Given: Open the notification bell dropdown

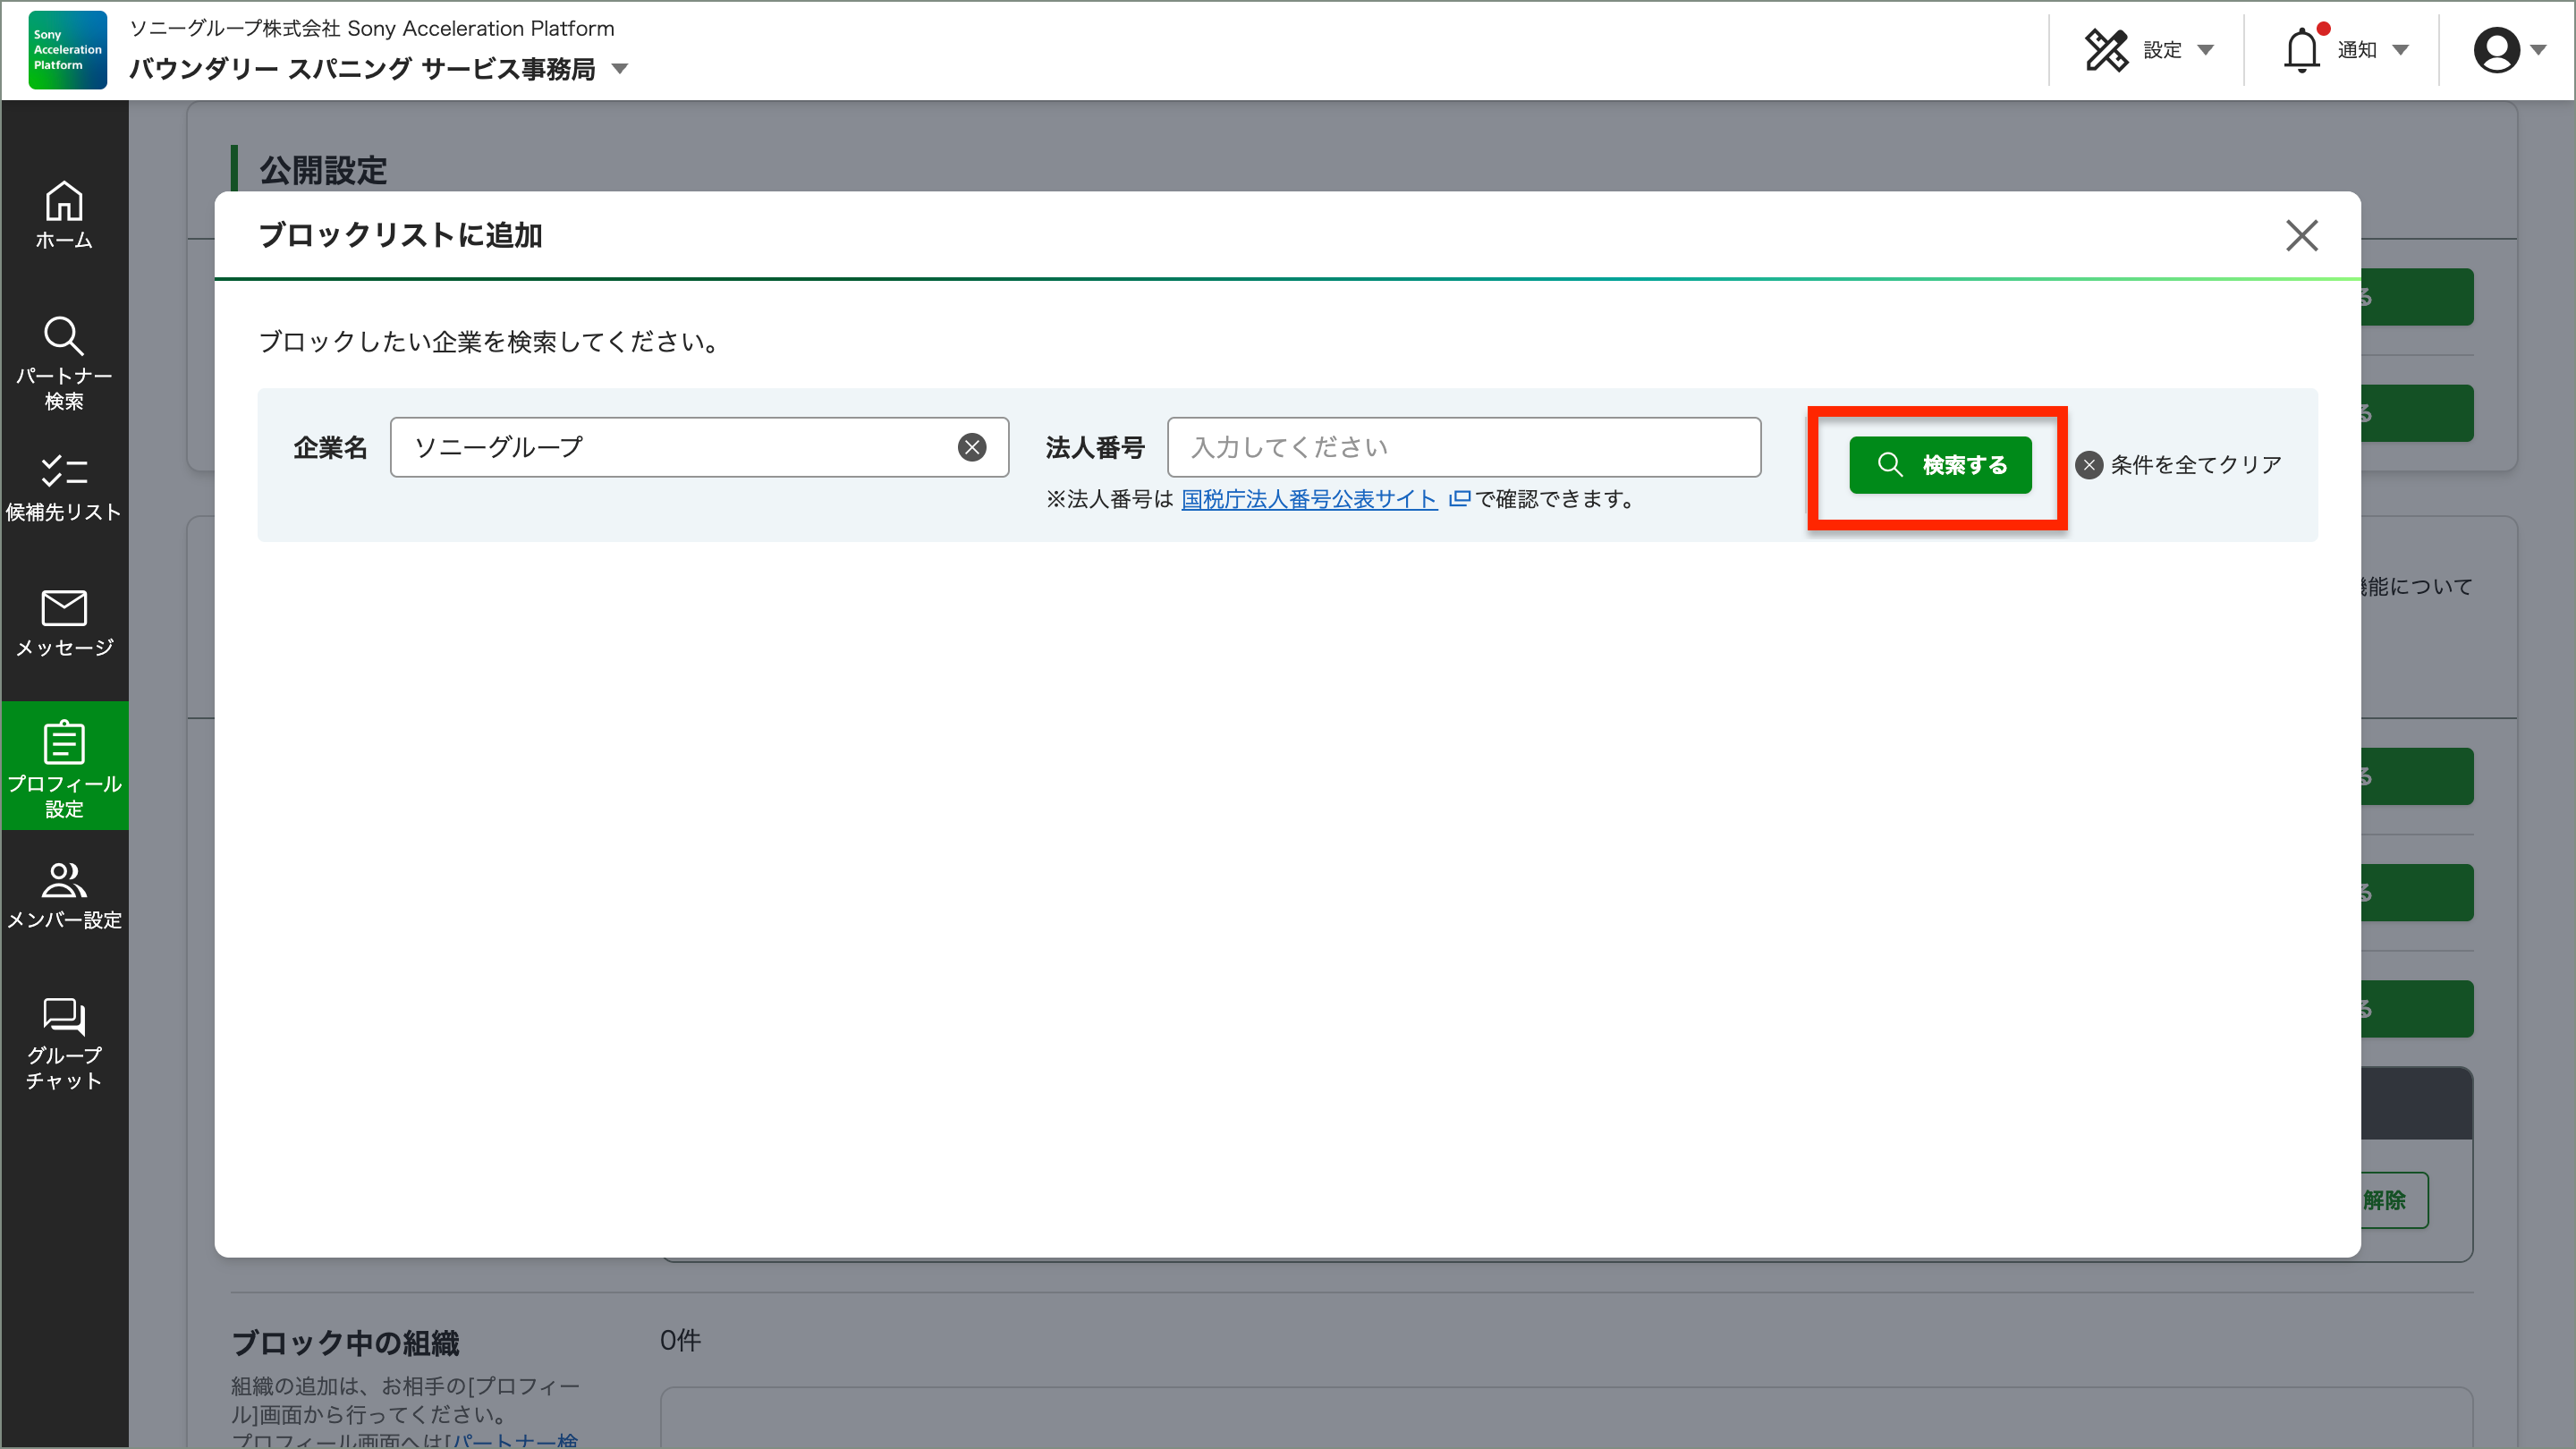Looking at the screenshot, I should tap(2304, 49).
